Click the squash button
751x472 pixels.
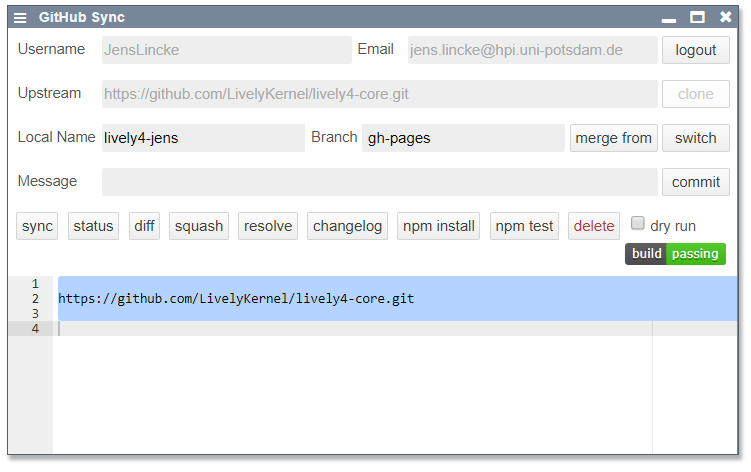coord(199,226)
